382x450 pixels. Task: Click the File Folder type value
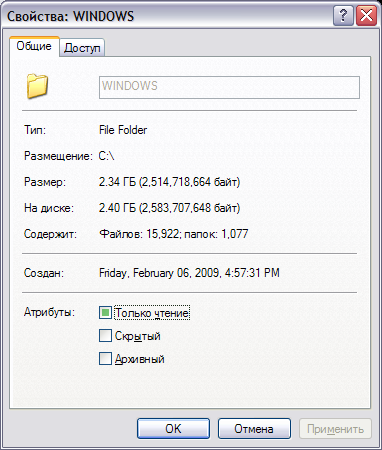[x=123, y=130]
